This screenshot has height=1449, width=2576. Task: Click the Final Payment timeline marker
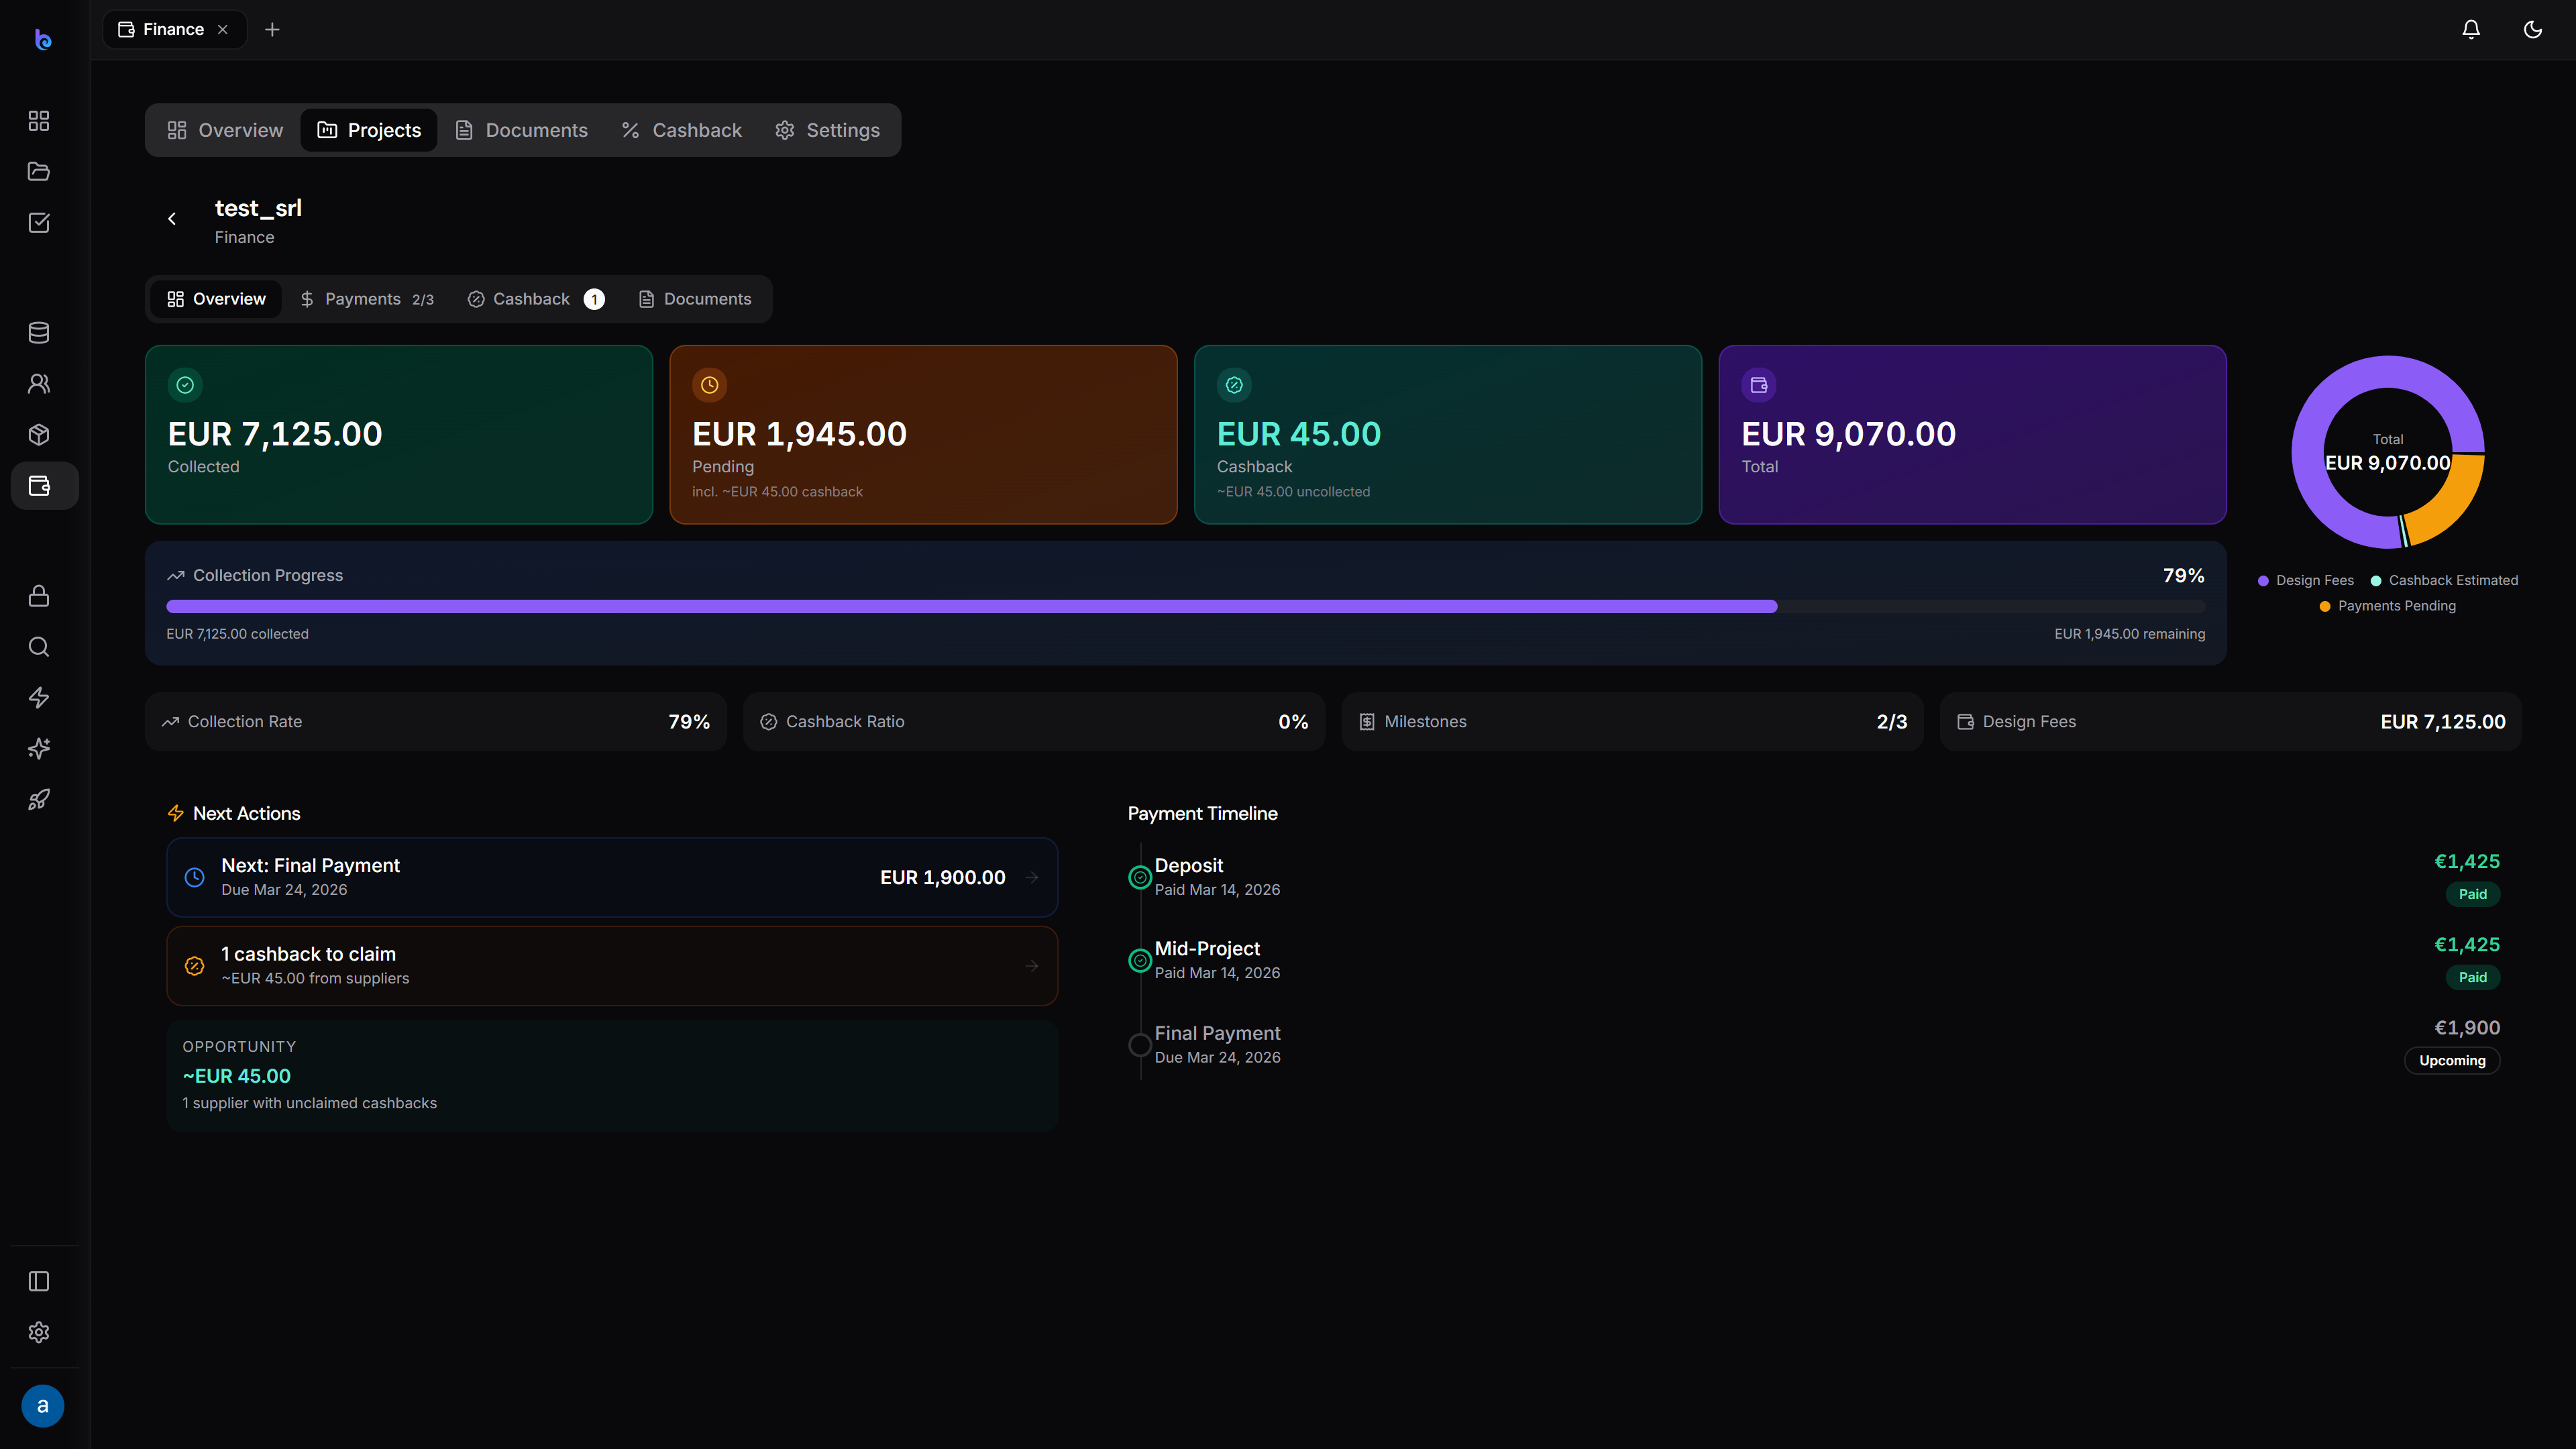click(x=1140, y=1045)
